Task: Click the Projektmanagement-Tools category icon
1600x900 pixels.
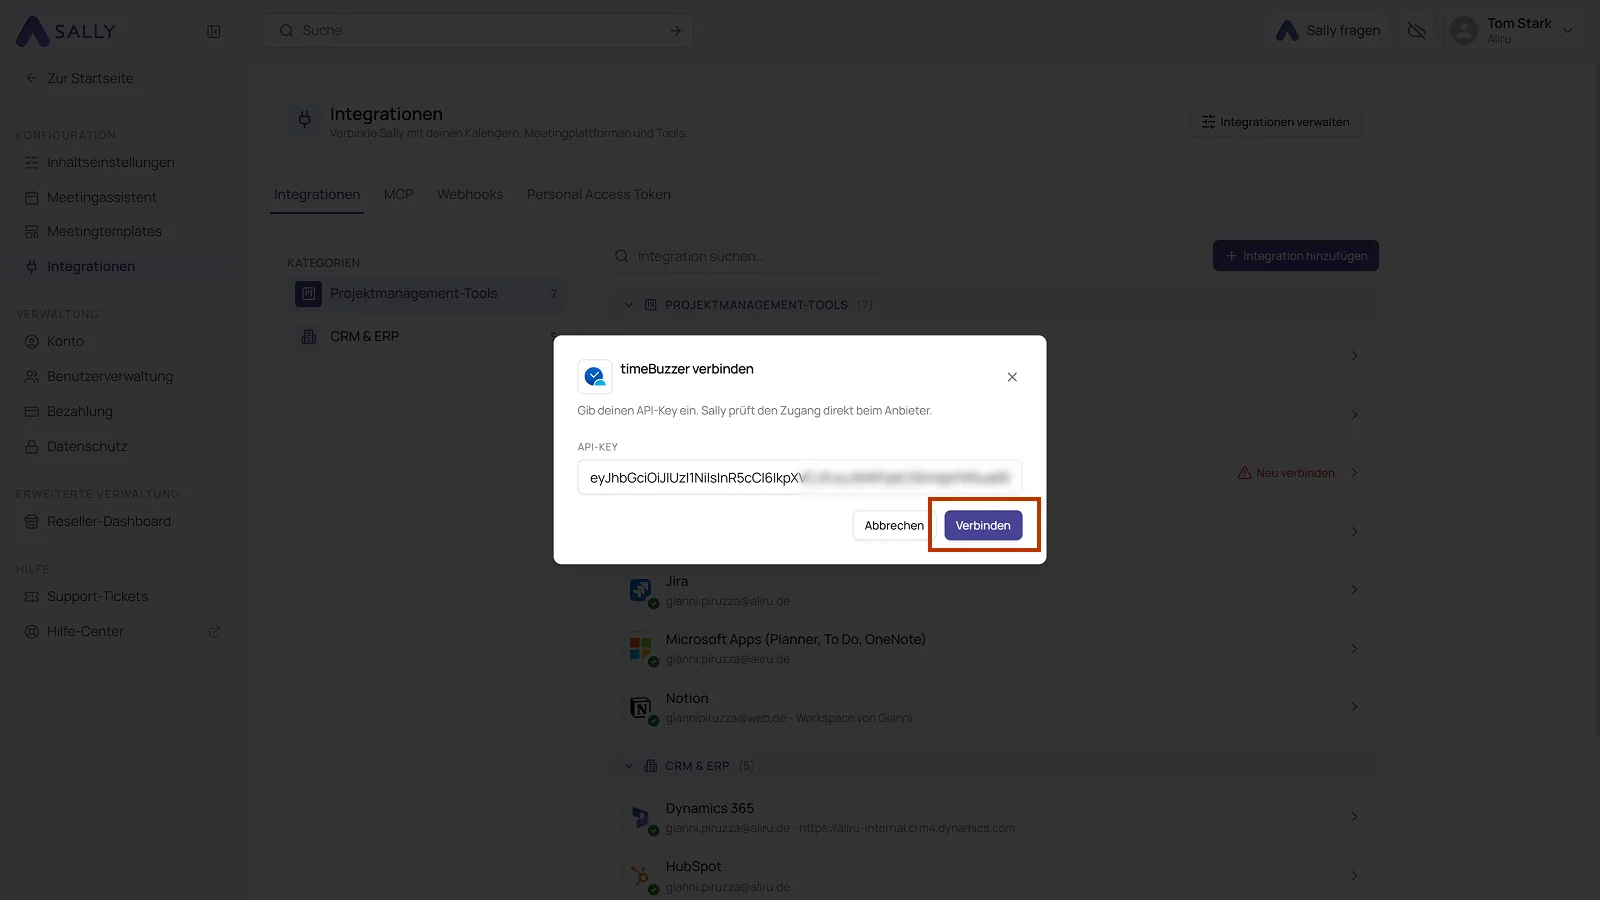Action: 308,294
